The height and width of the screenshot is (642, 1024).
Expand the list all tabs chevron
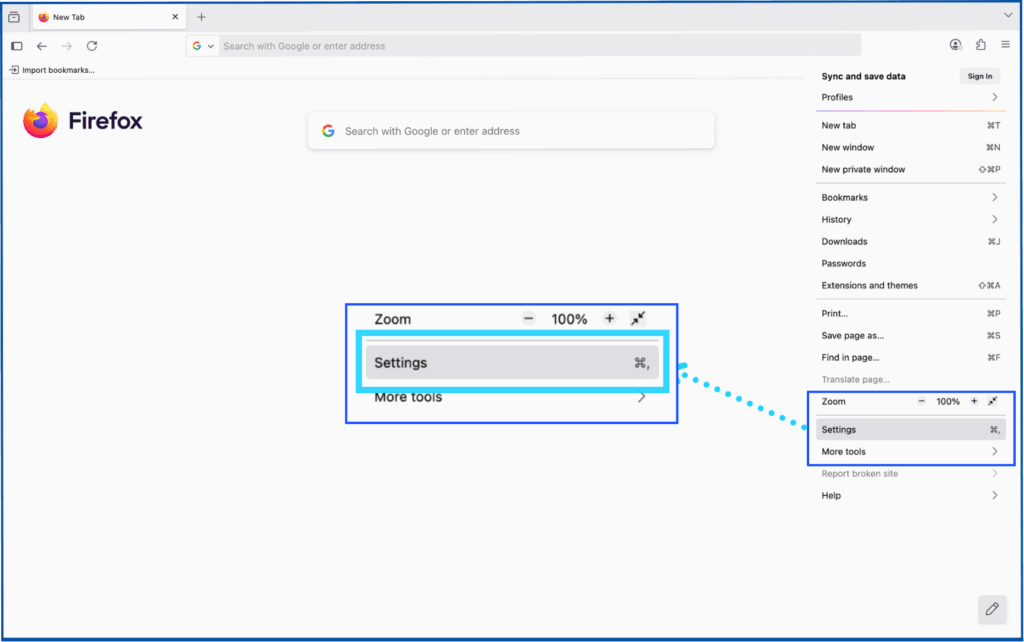point(1007,16)
